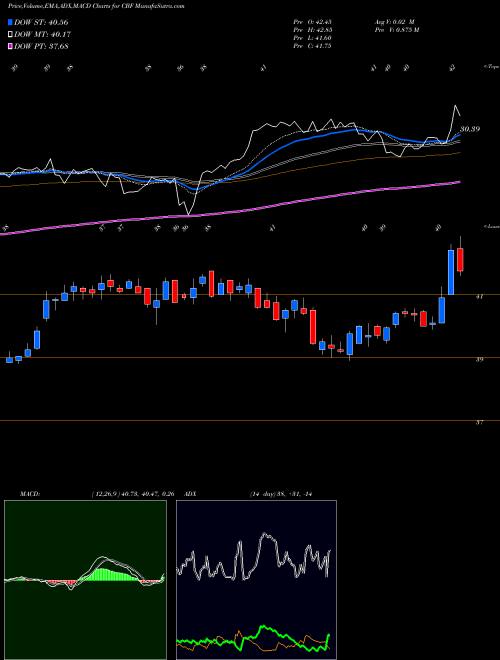Click the 41 price axis label
Image resolution: width=500 pixels, height=660 pixels.
(x=479, y=297)
